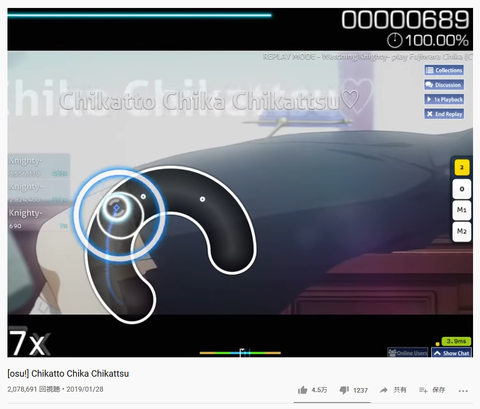Viewport: 480px width, 409px height.
Task: Open the Collections button
Action: [x=444, y=70]
